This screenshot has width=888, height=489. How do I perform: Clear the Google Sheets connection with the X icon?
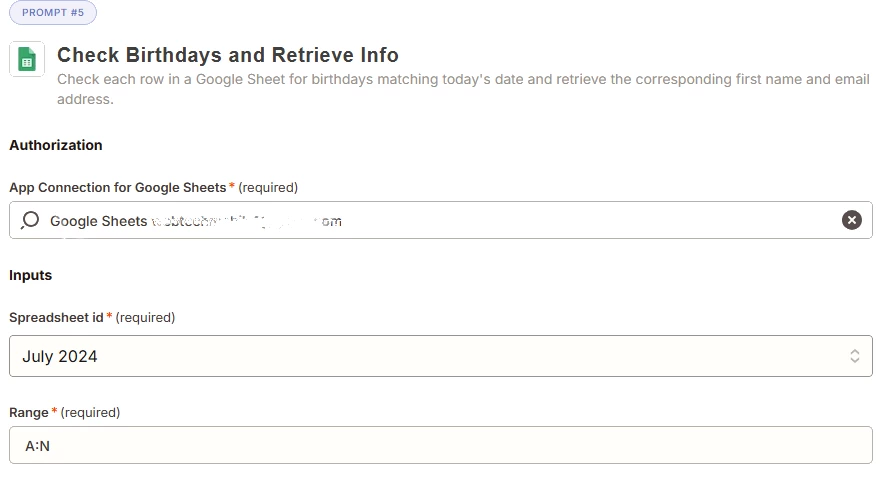[x=851, y=220]
